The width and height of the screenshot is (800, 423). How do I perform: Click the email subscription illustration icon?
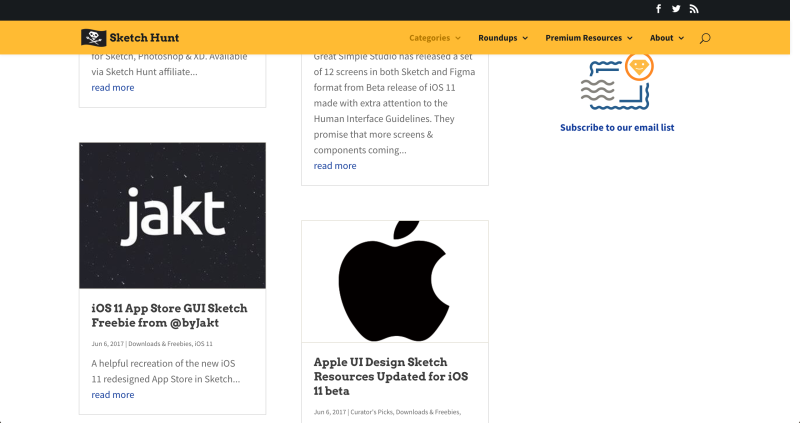pyautogui.click(x=617, y=82)
